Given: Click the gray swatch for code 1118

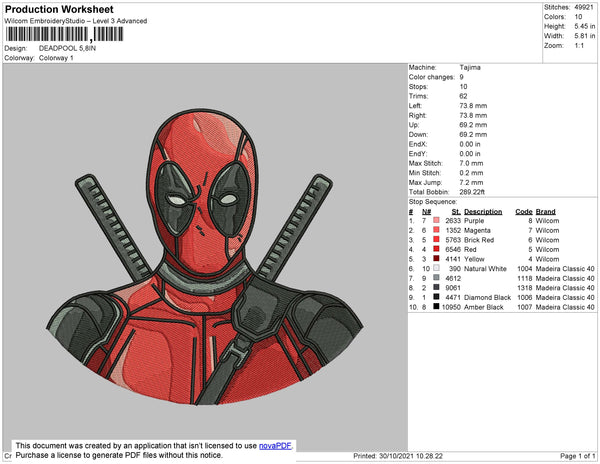Looking at the screenshot, I should [x=436, y=278].
